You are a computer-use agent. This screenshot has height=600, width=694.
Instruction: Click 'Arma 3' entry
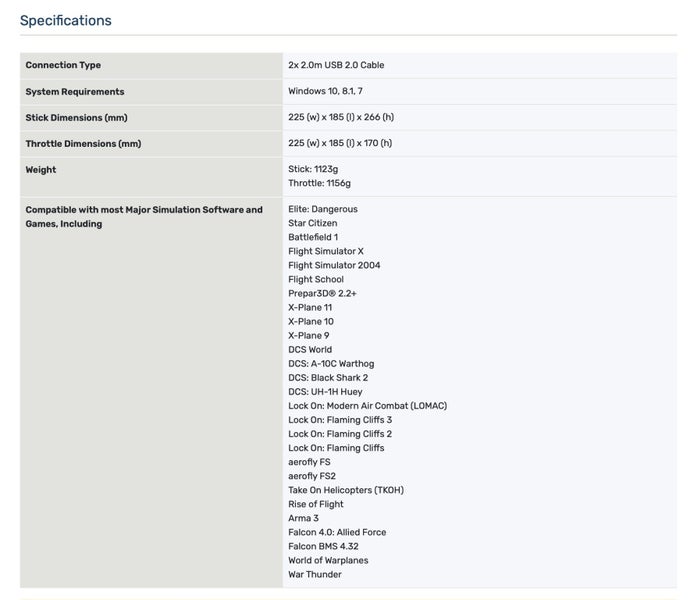coord(303,518)
